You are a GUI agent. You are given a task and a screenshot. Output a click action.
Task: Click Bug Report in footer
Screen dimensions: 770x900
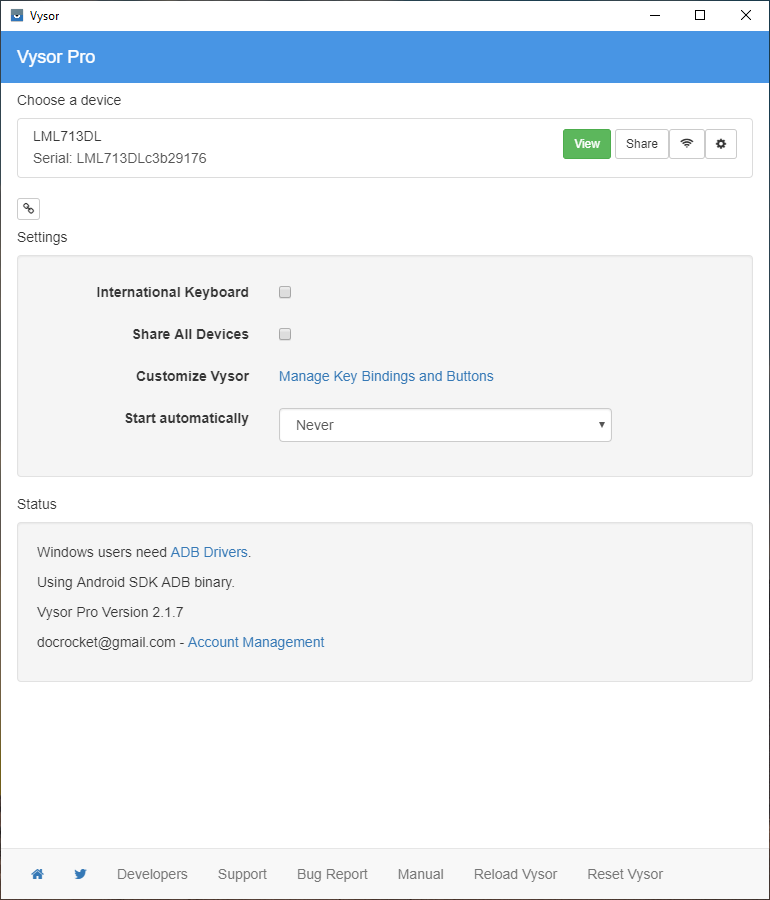(332, 874)
